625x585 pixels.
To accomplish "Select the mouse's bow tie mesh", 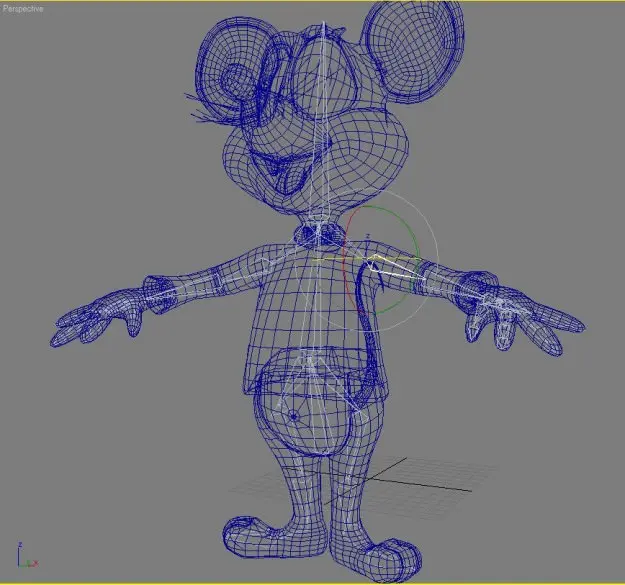I will click(319, 235).
